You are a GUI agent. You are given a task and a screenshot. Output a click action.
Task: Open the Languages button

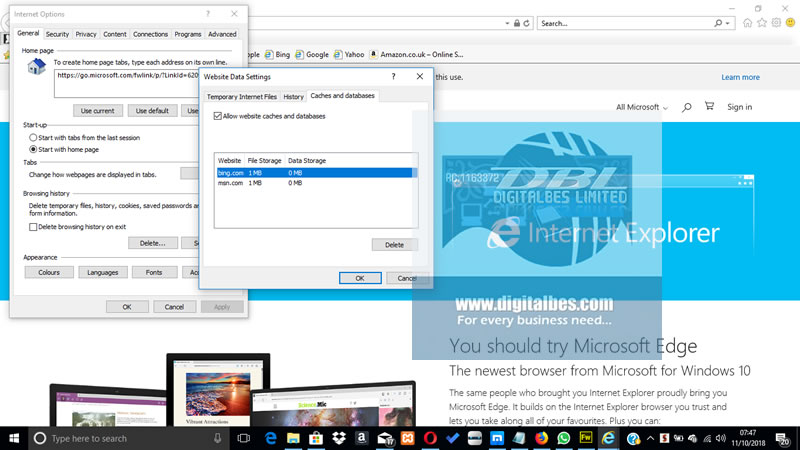click(x=103, y=272)
